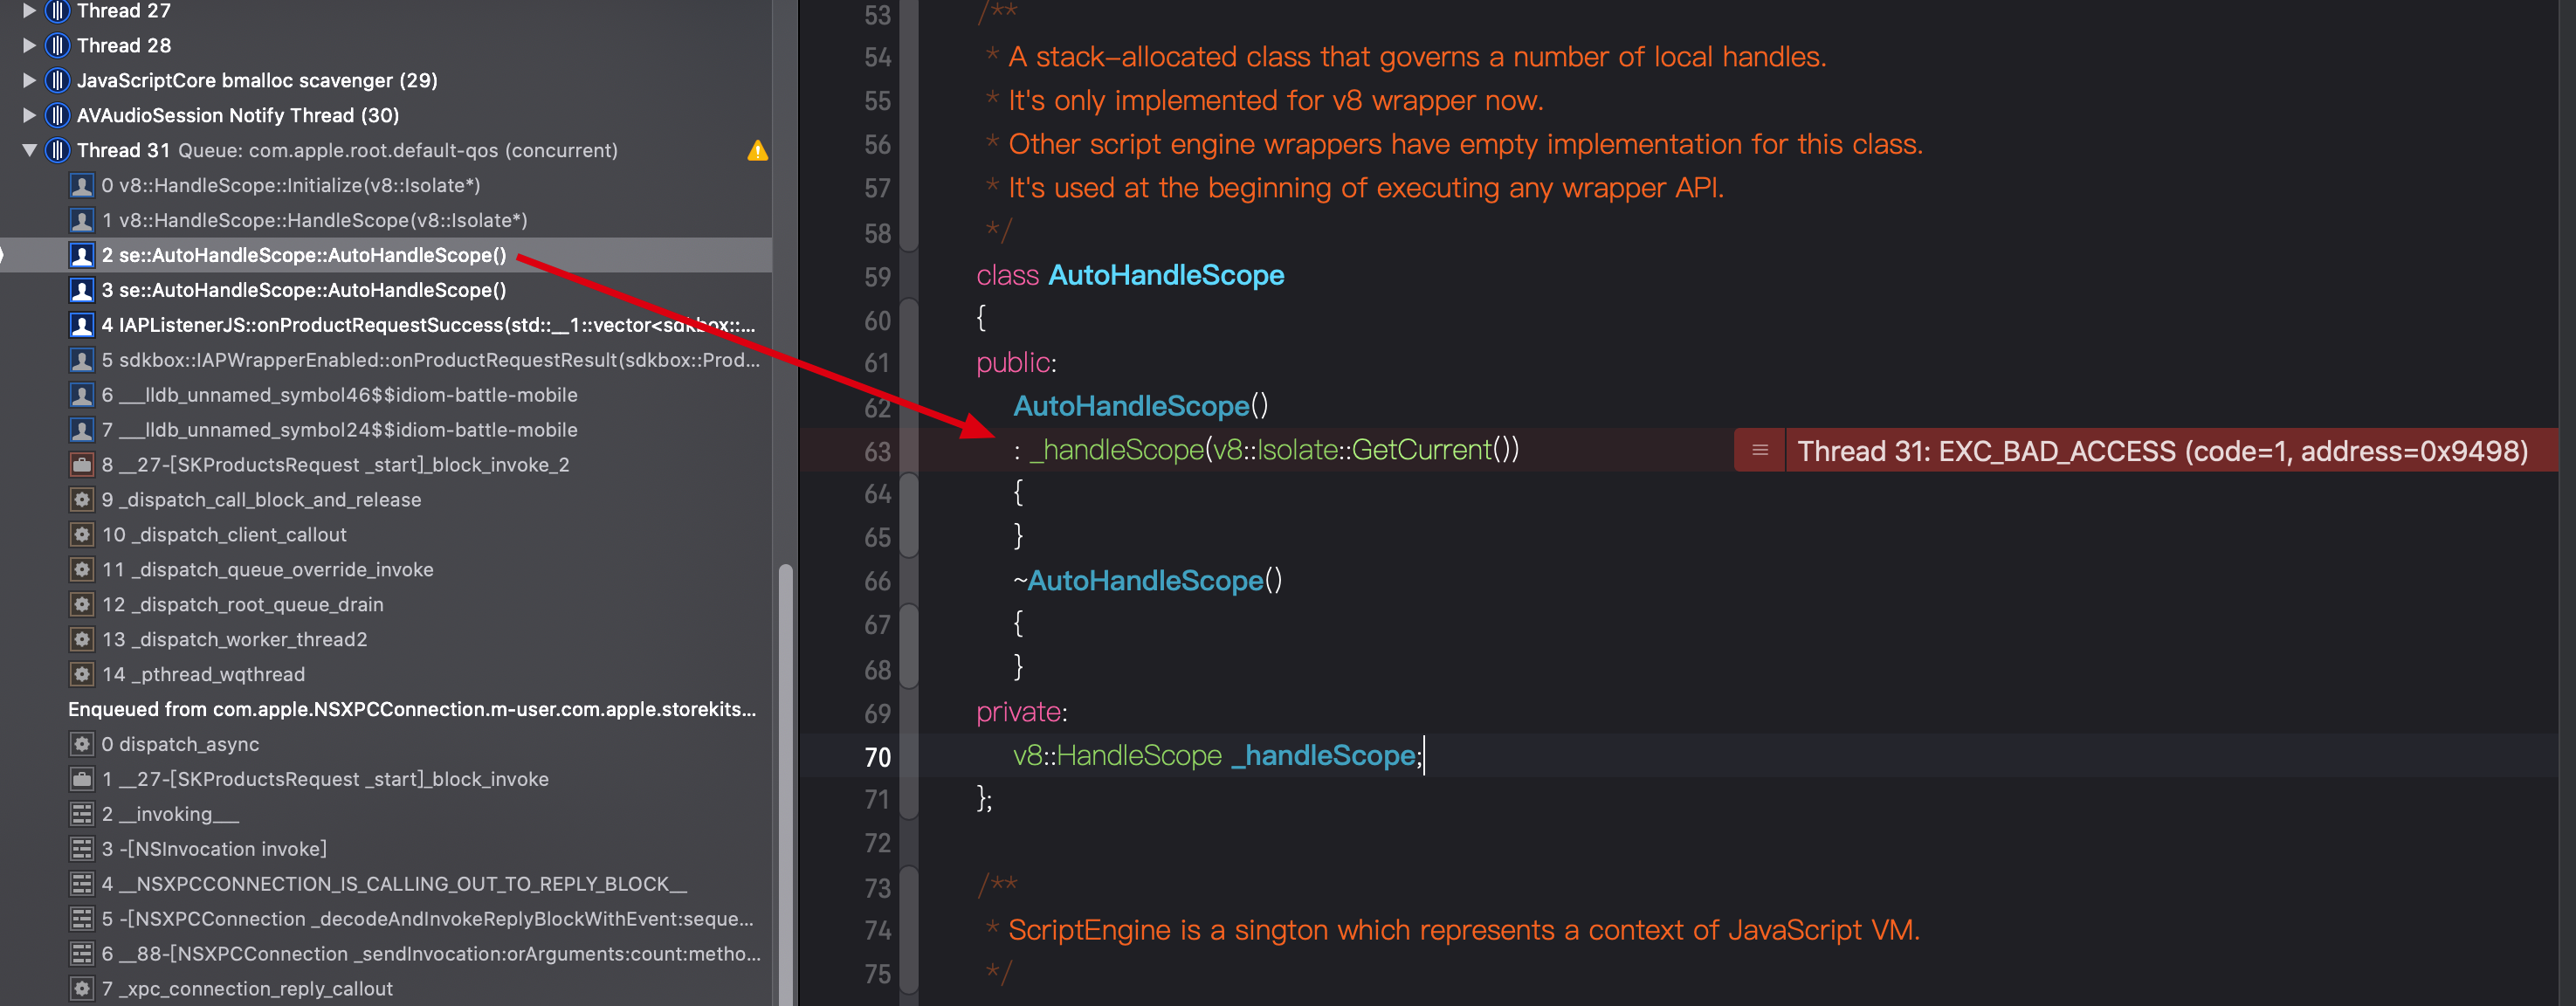
Task: Collapse Thread 31 disclosure triangle
Action: (x=29, y=151)
